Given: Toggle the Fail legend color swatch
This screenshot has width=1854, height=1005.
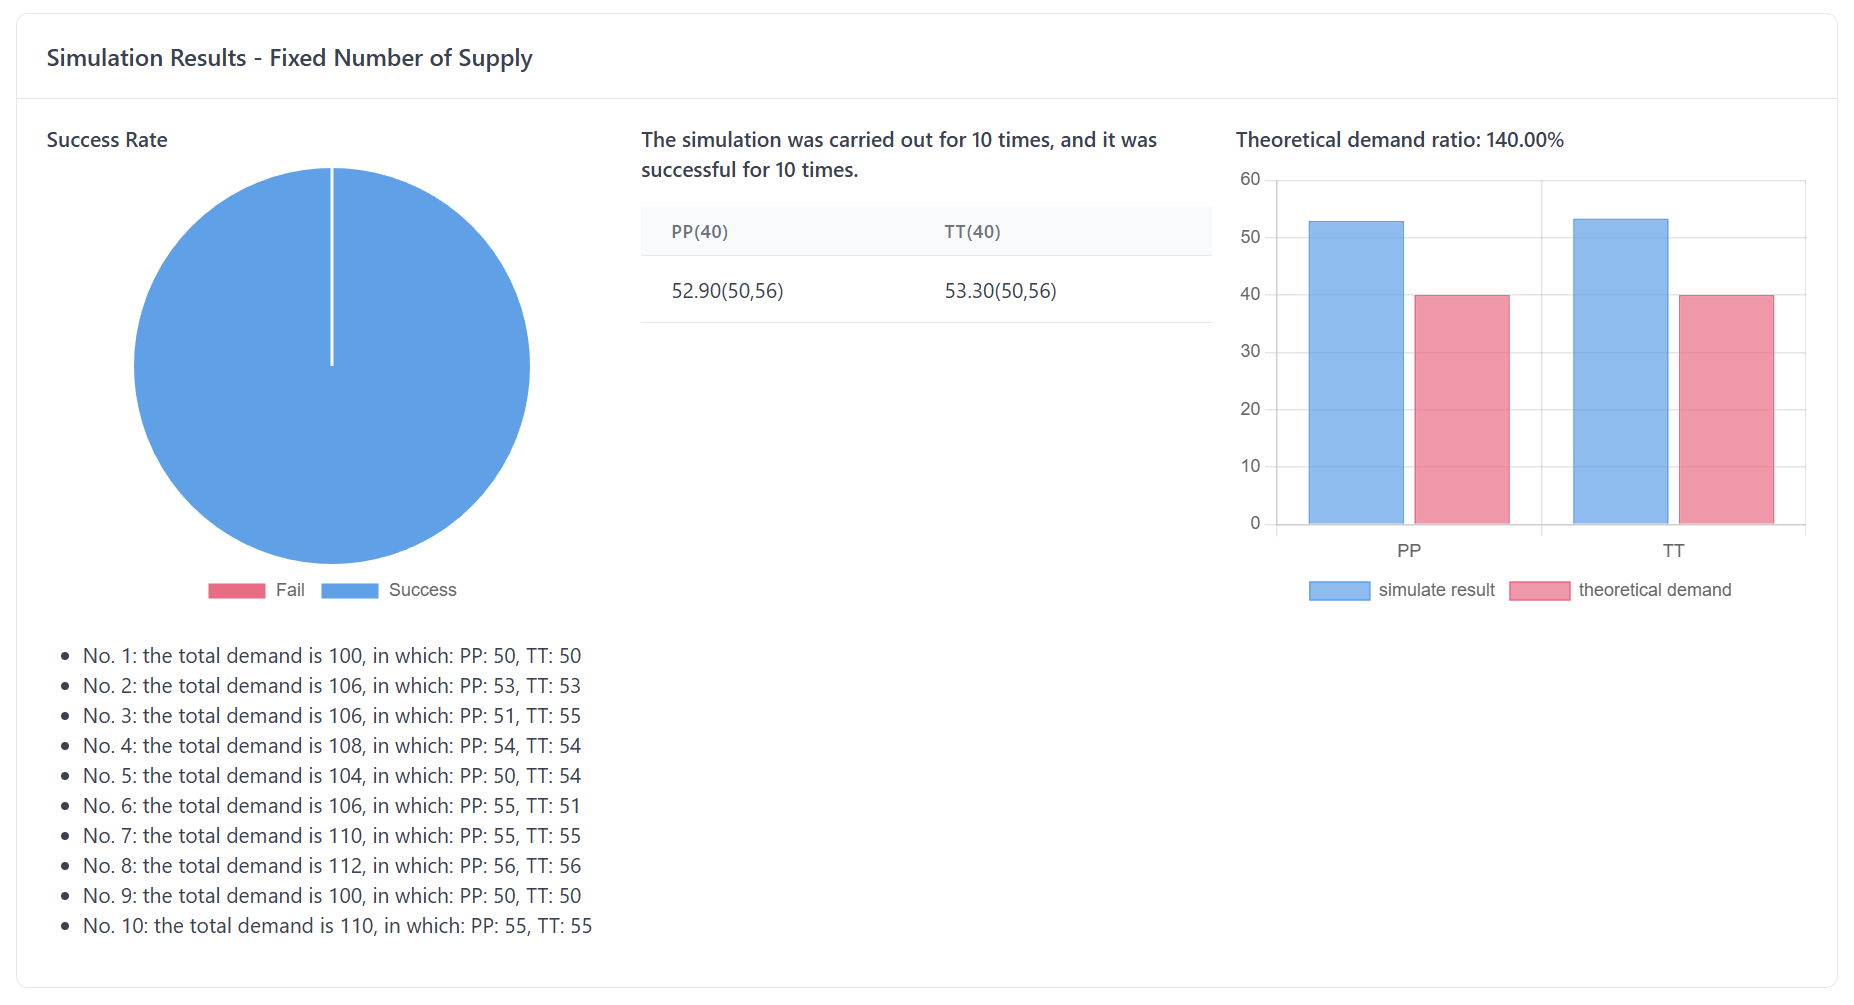Looking at the screenshot, I should (x=236, y=591).
